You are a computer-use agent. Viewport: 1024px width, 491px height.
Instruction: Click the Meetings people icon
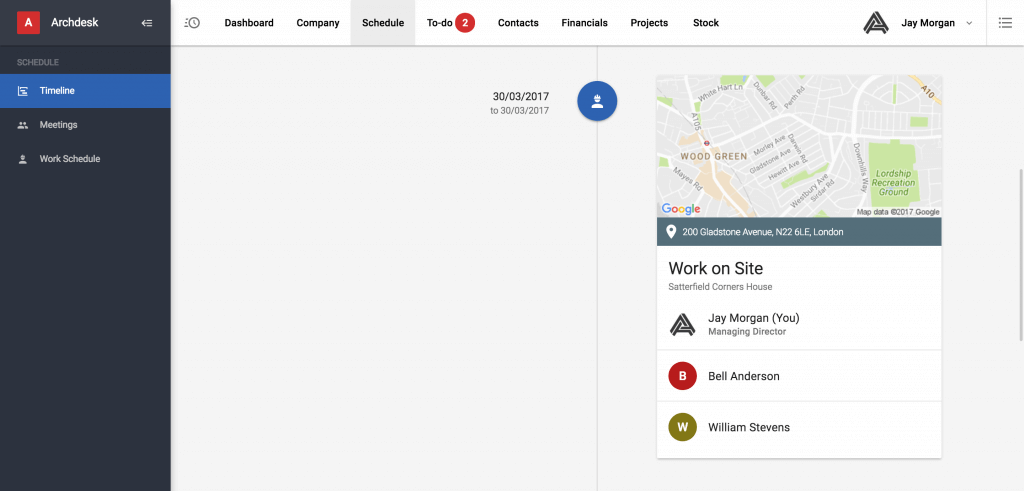tap(23, 125)
